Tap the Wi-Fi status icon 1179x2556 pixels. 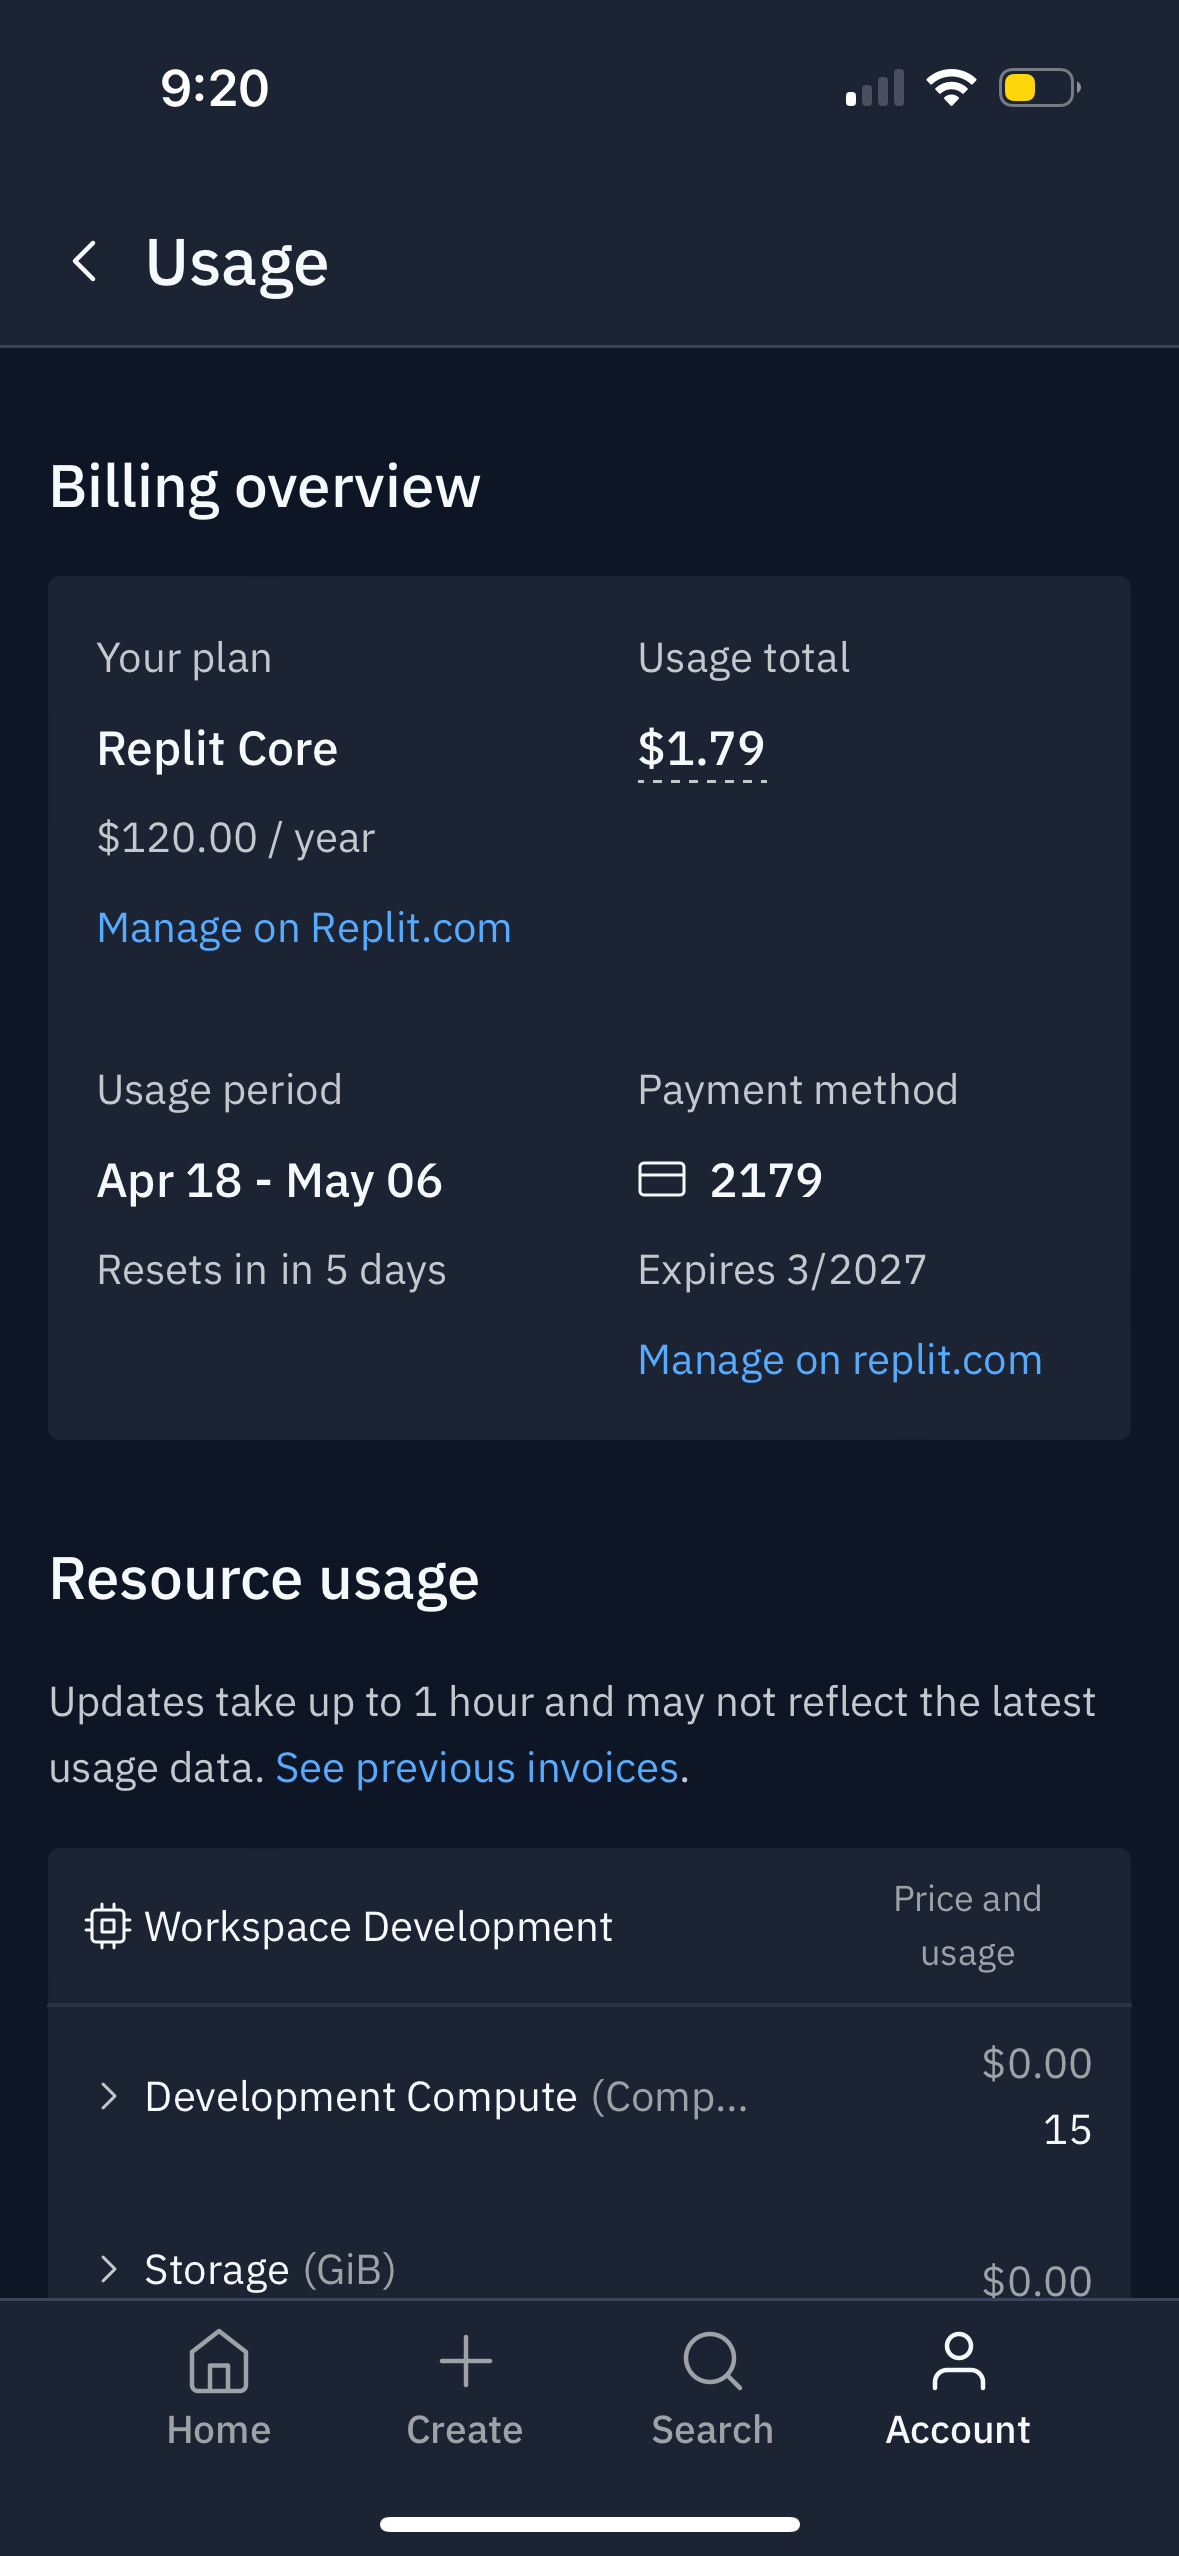pos(951,88)
